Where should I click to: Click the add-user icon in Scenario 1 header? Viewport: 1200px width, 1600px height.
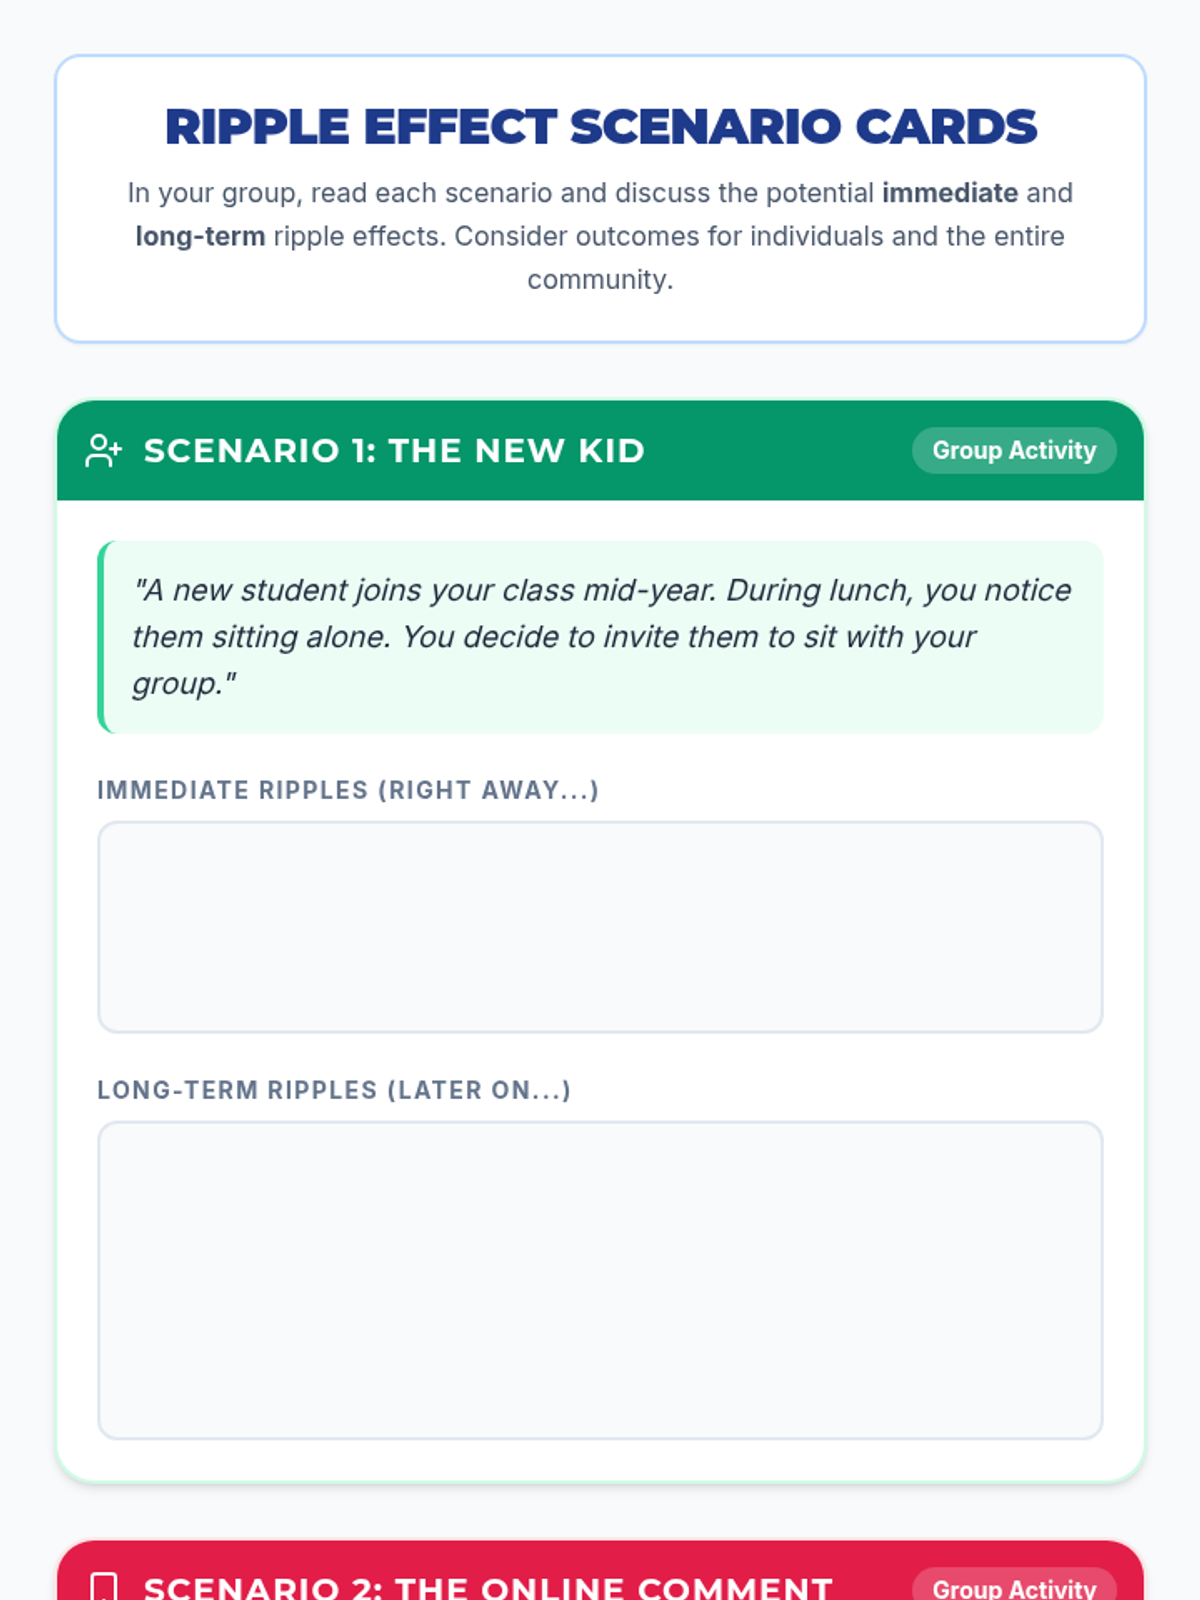pyautogui.click(x=104, y=451)
